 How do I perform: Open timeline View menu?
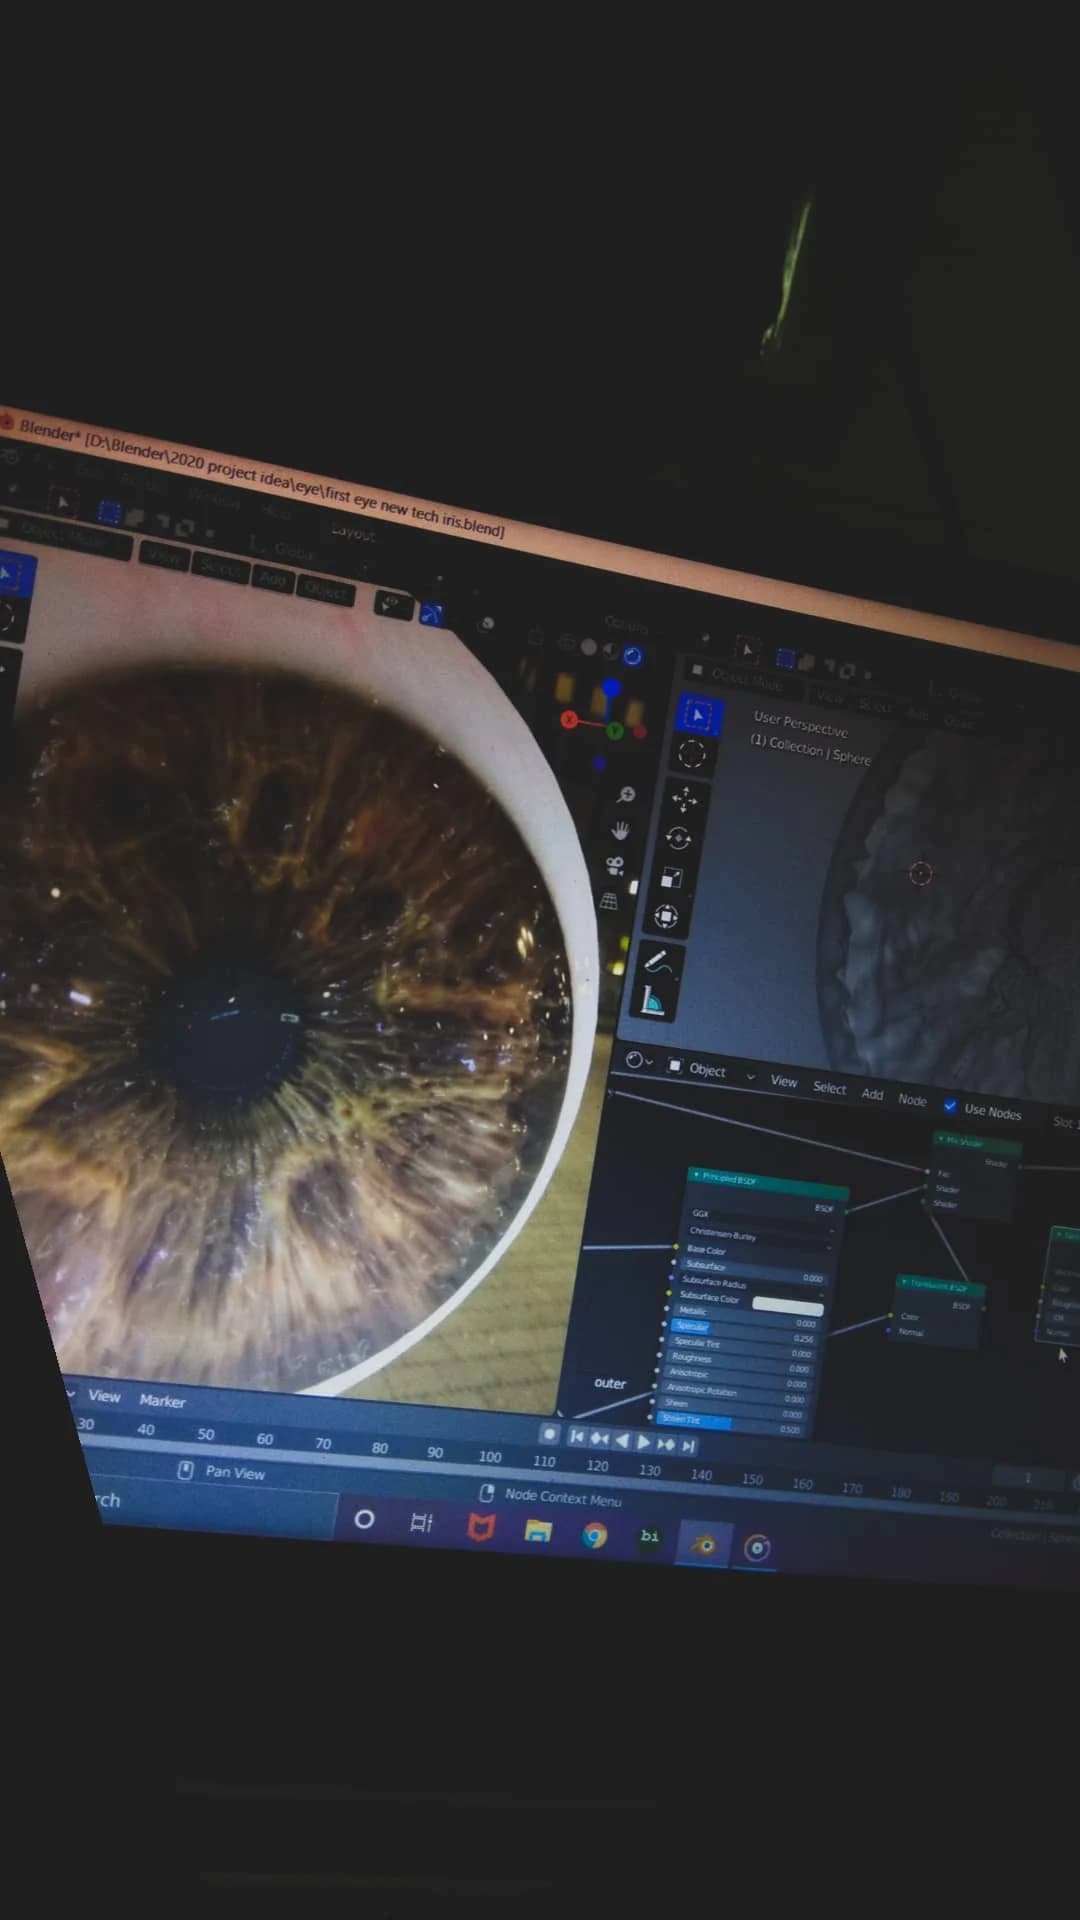coord(105,1396)
